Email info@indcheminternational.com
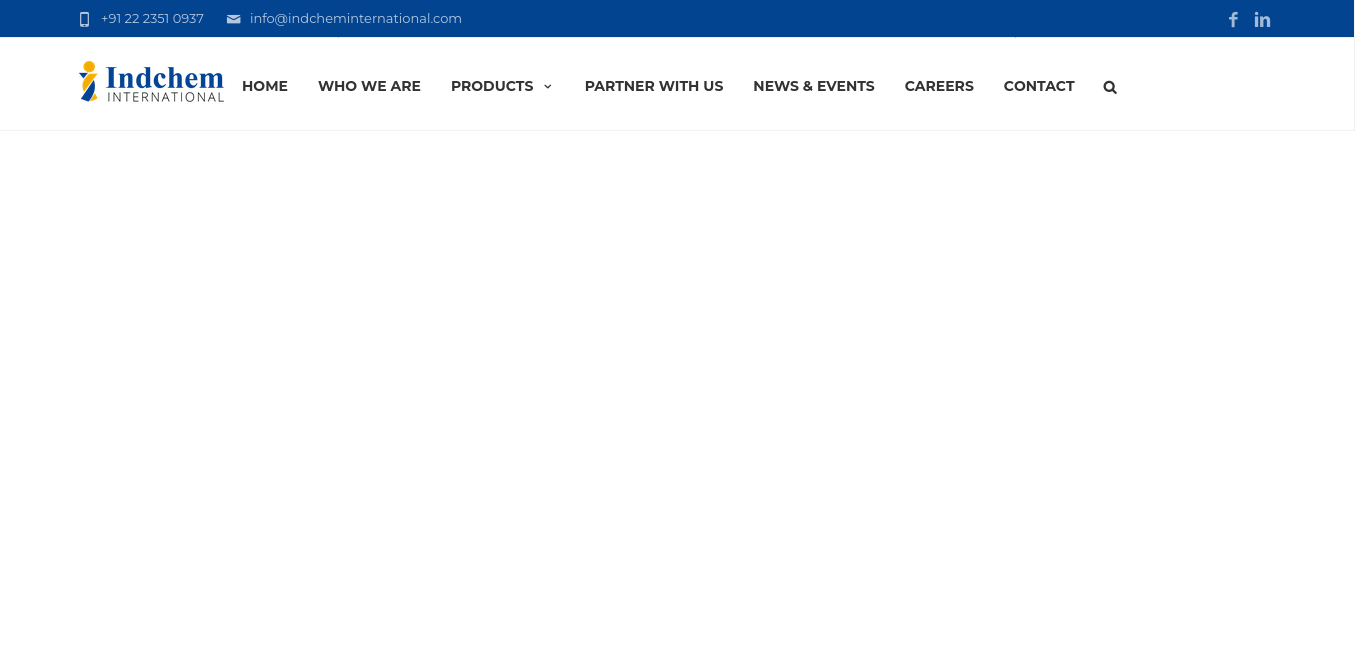Screen dimensions: 1366x651 [356, 19]
